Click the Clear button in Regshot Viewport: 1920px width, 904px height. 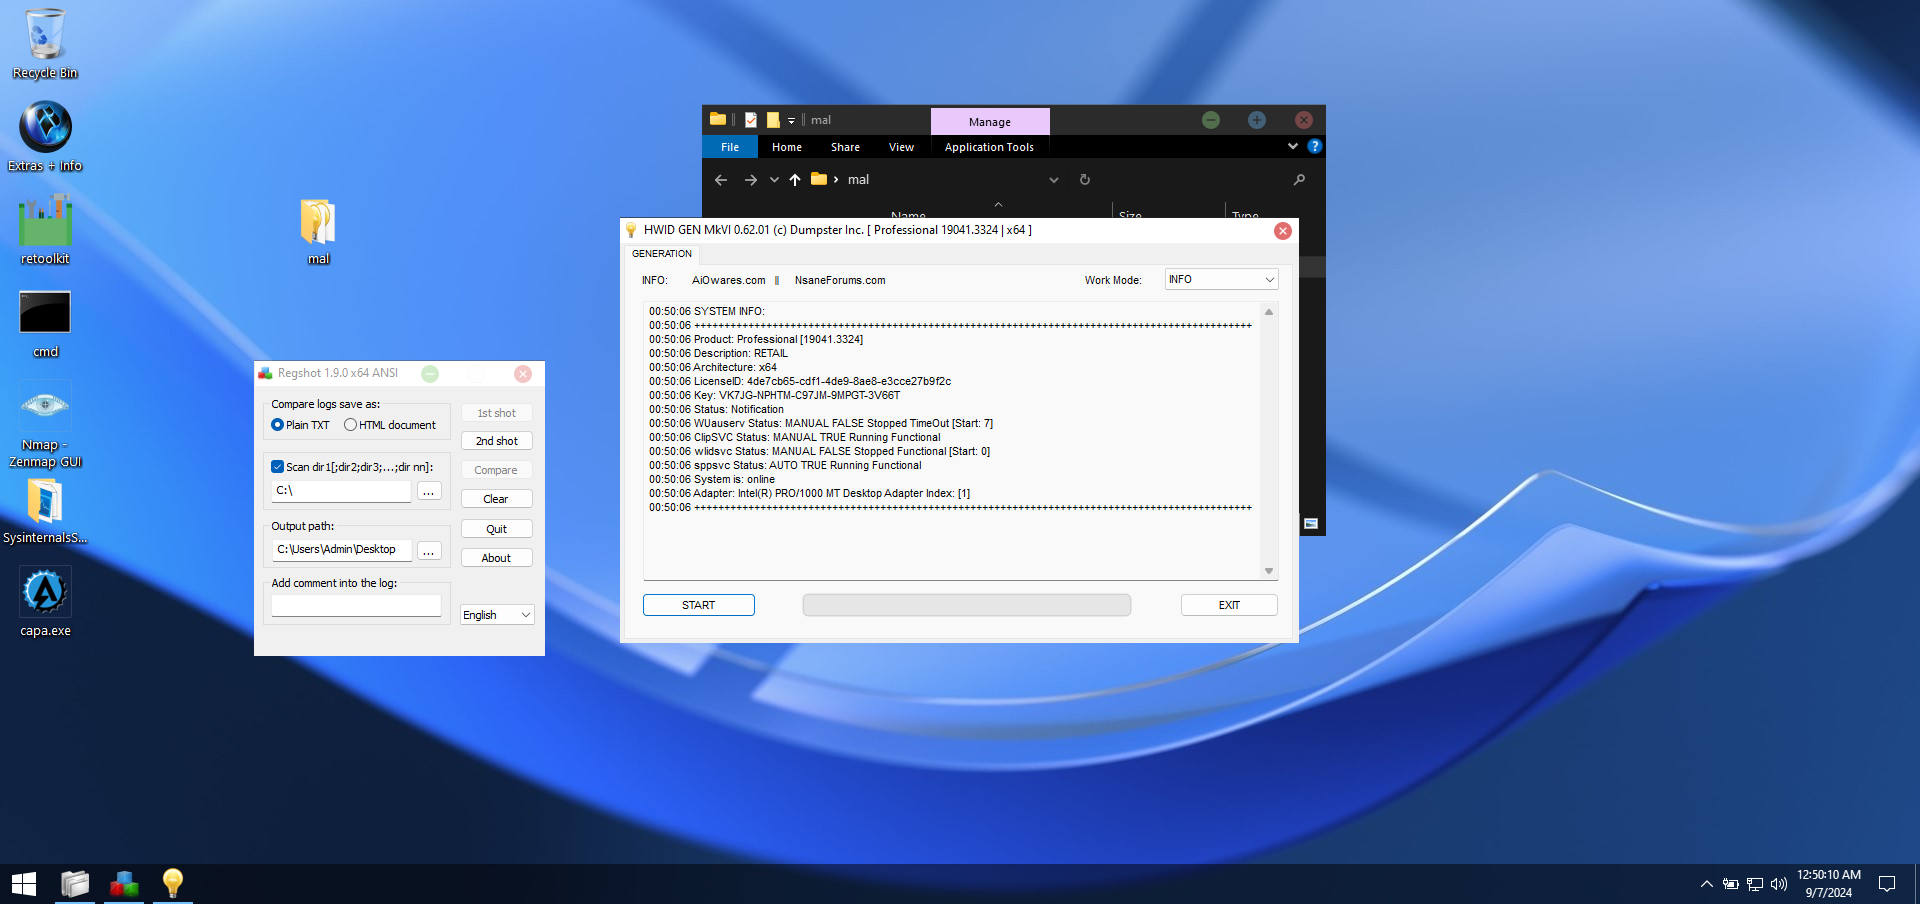point(497,499)
